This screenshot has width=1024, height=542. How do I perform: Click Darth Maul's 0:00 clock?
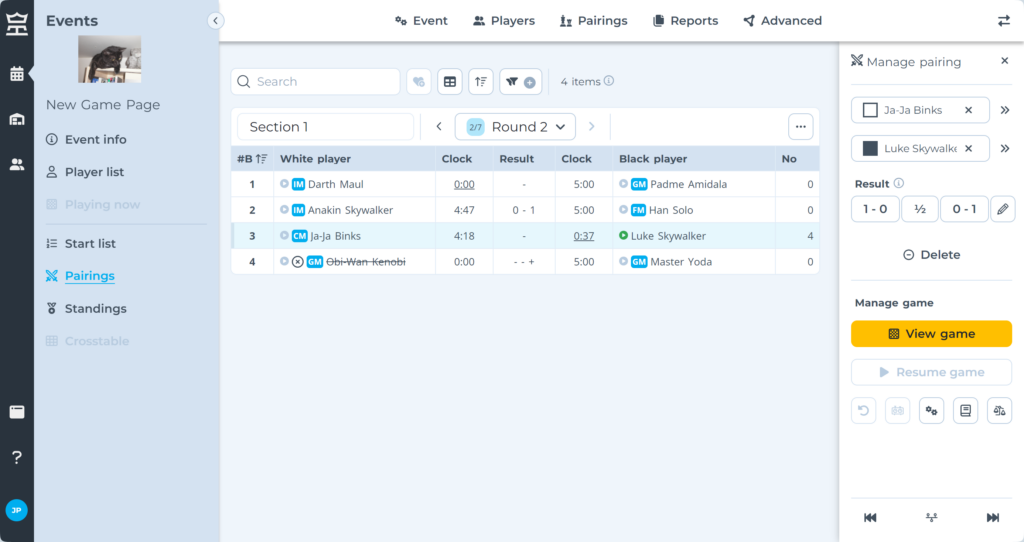[464, 184]
